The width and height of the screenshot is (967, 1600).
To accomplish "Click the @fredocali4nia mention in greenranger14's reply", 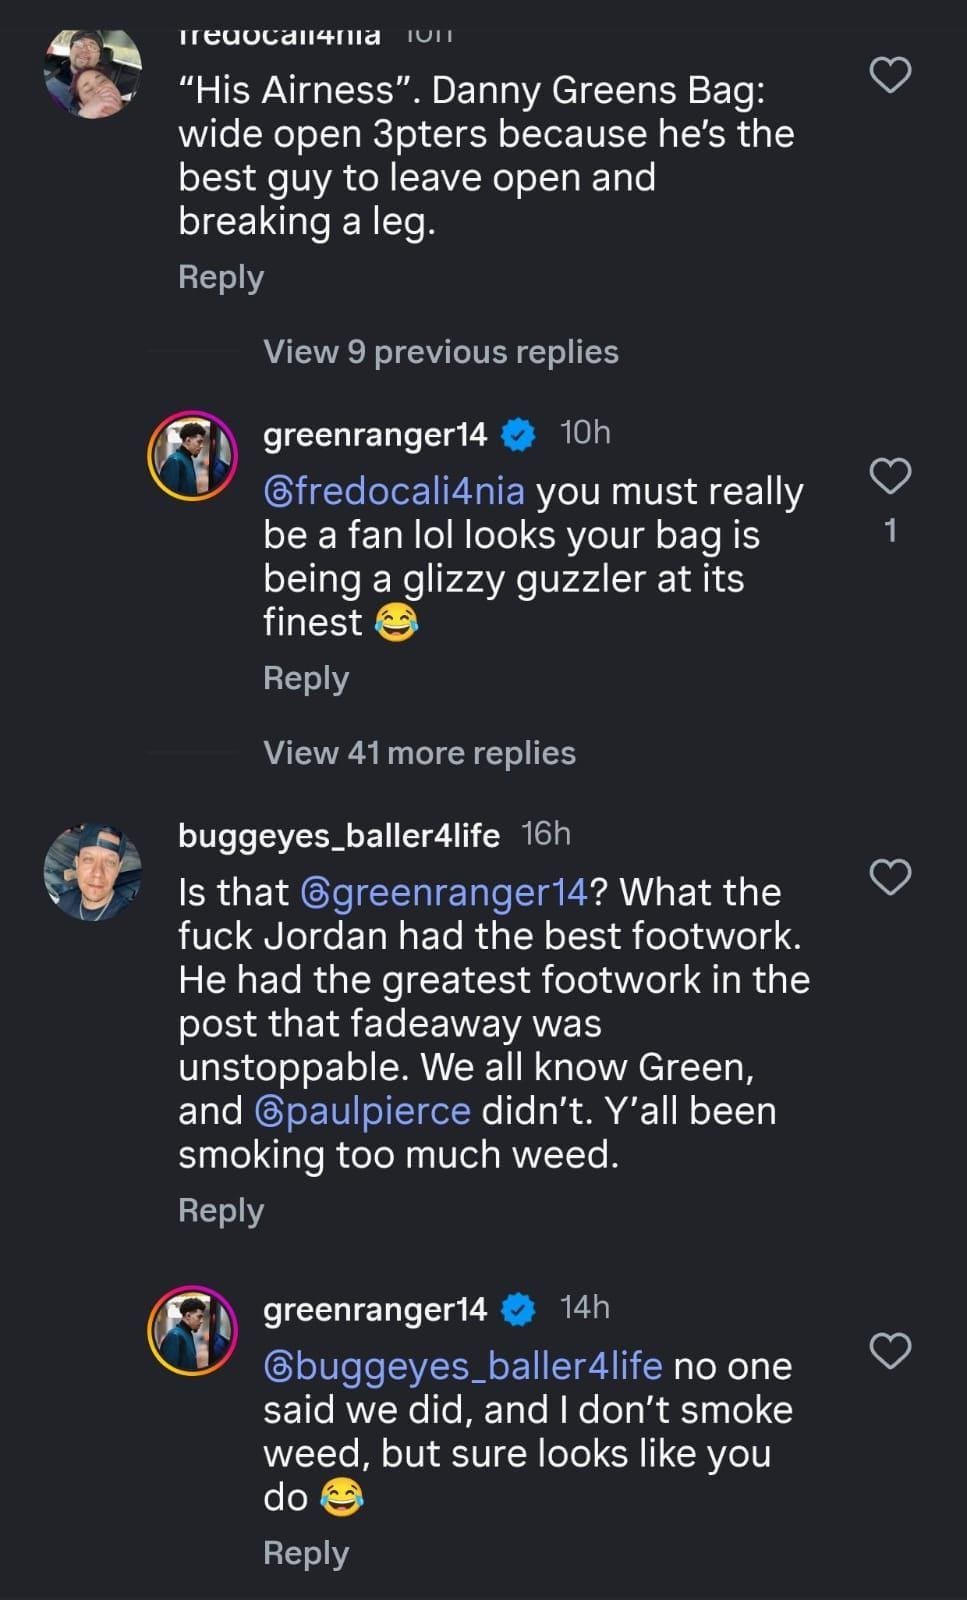I will click(x=394, y=490).
